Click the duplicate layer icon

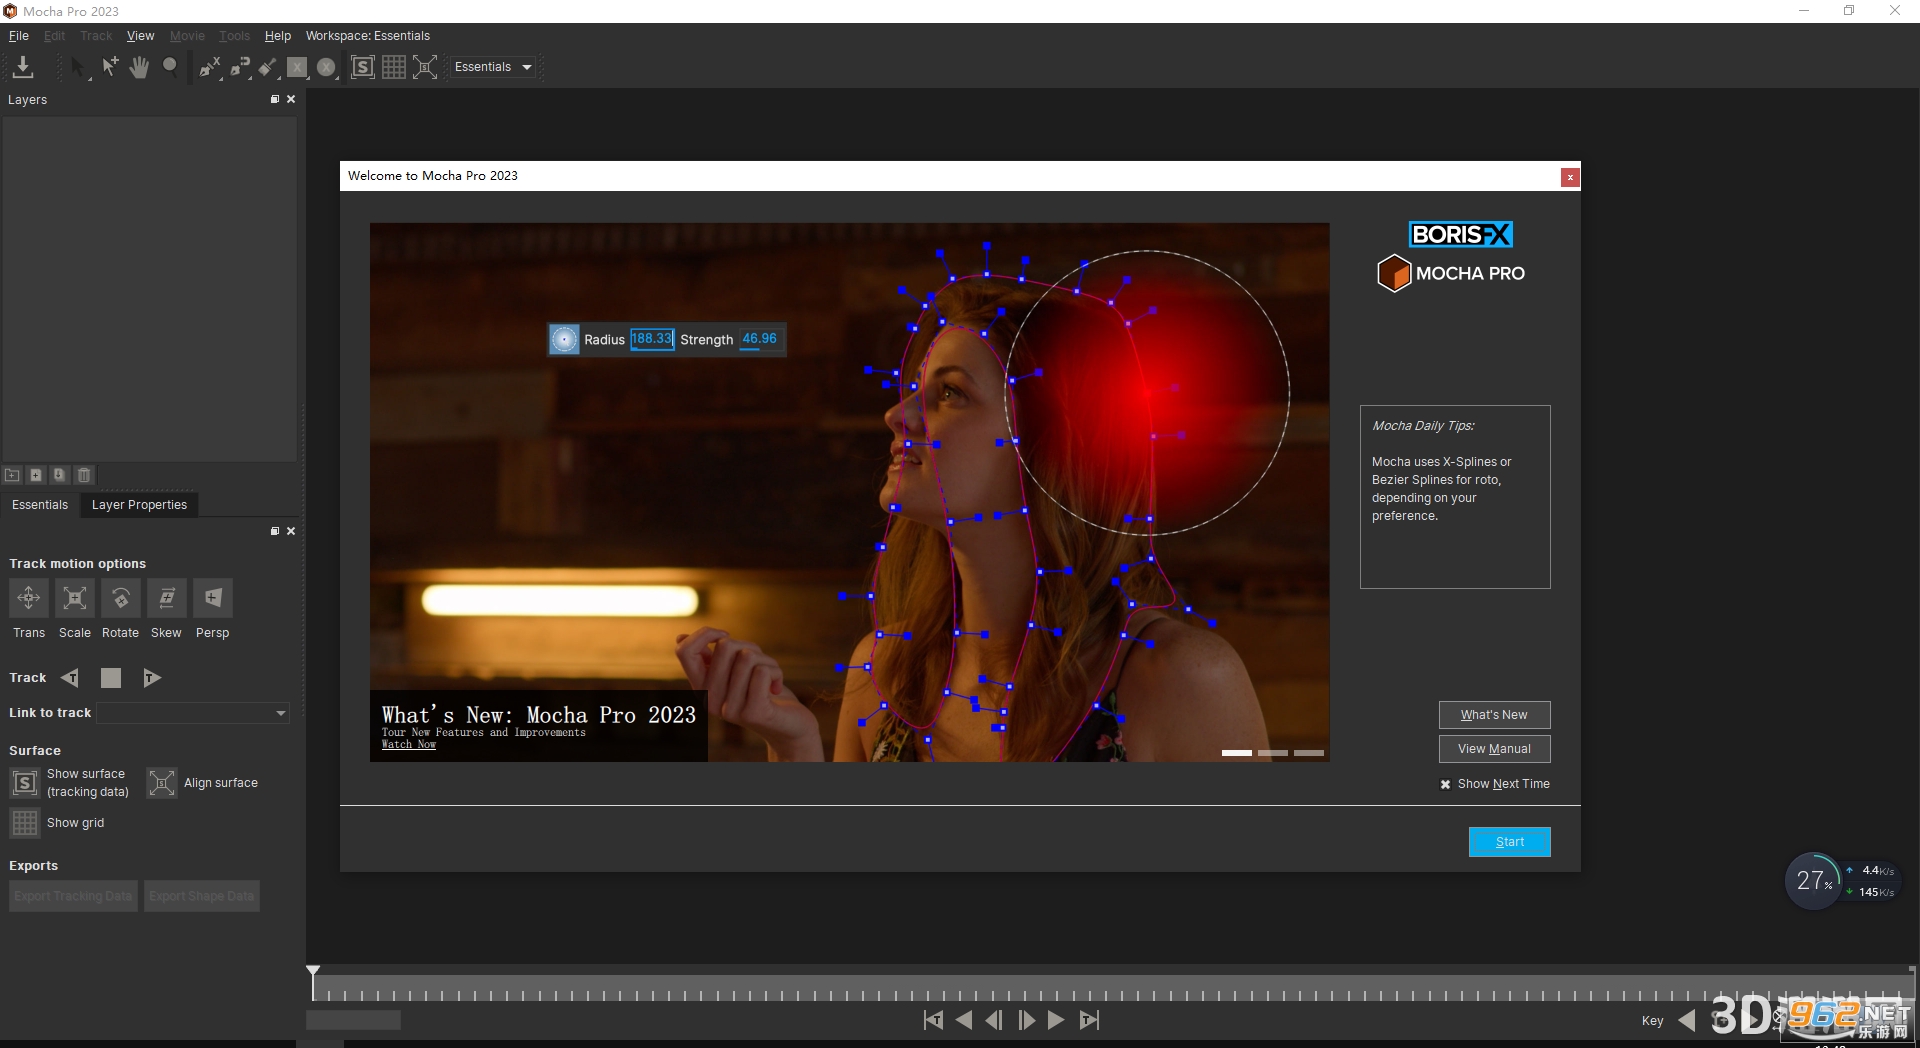(60, 475)
